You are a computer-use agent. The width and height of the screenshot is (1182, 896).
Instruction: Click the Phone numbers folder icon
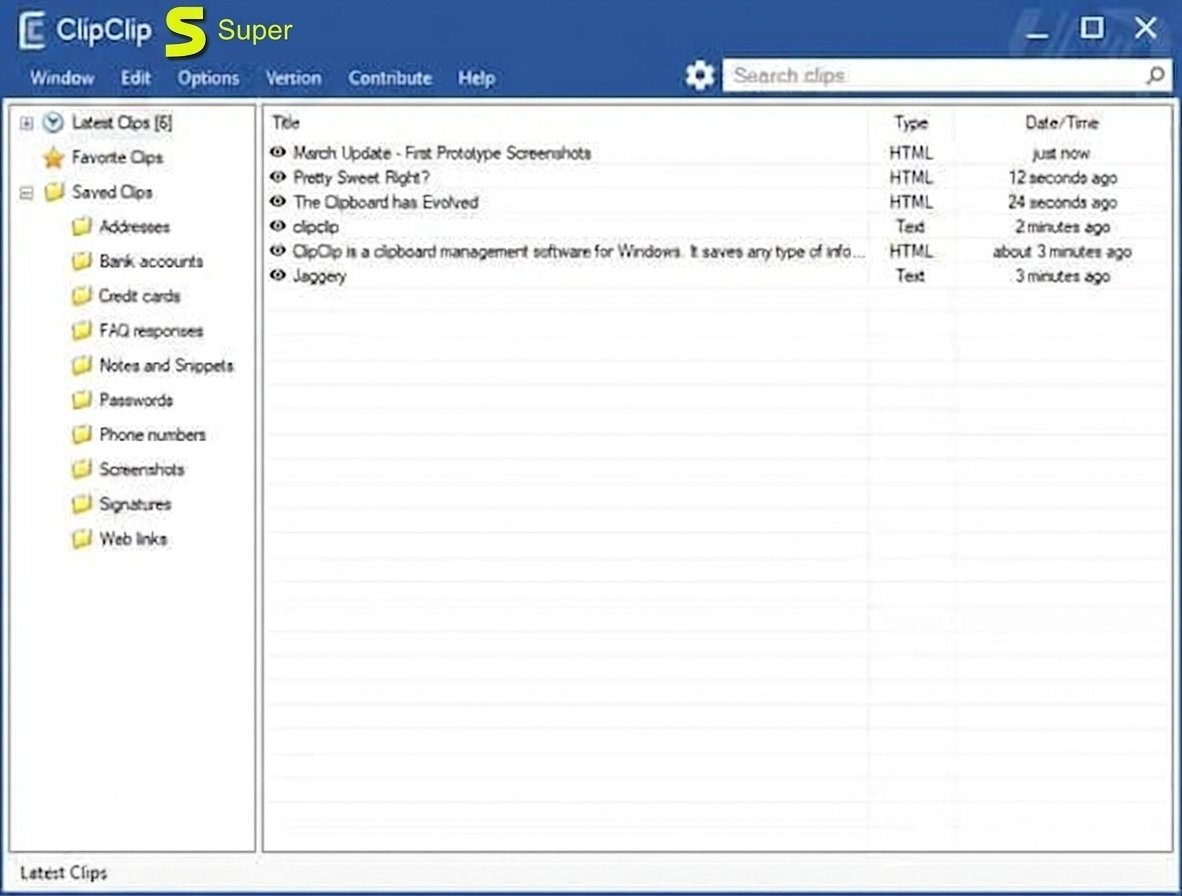(81, 435)
